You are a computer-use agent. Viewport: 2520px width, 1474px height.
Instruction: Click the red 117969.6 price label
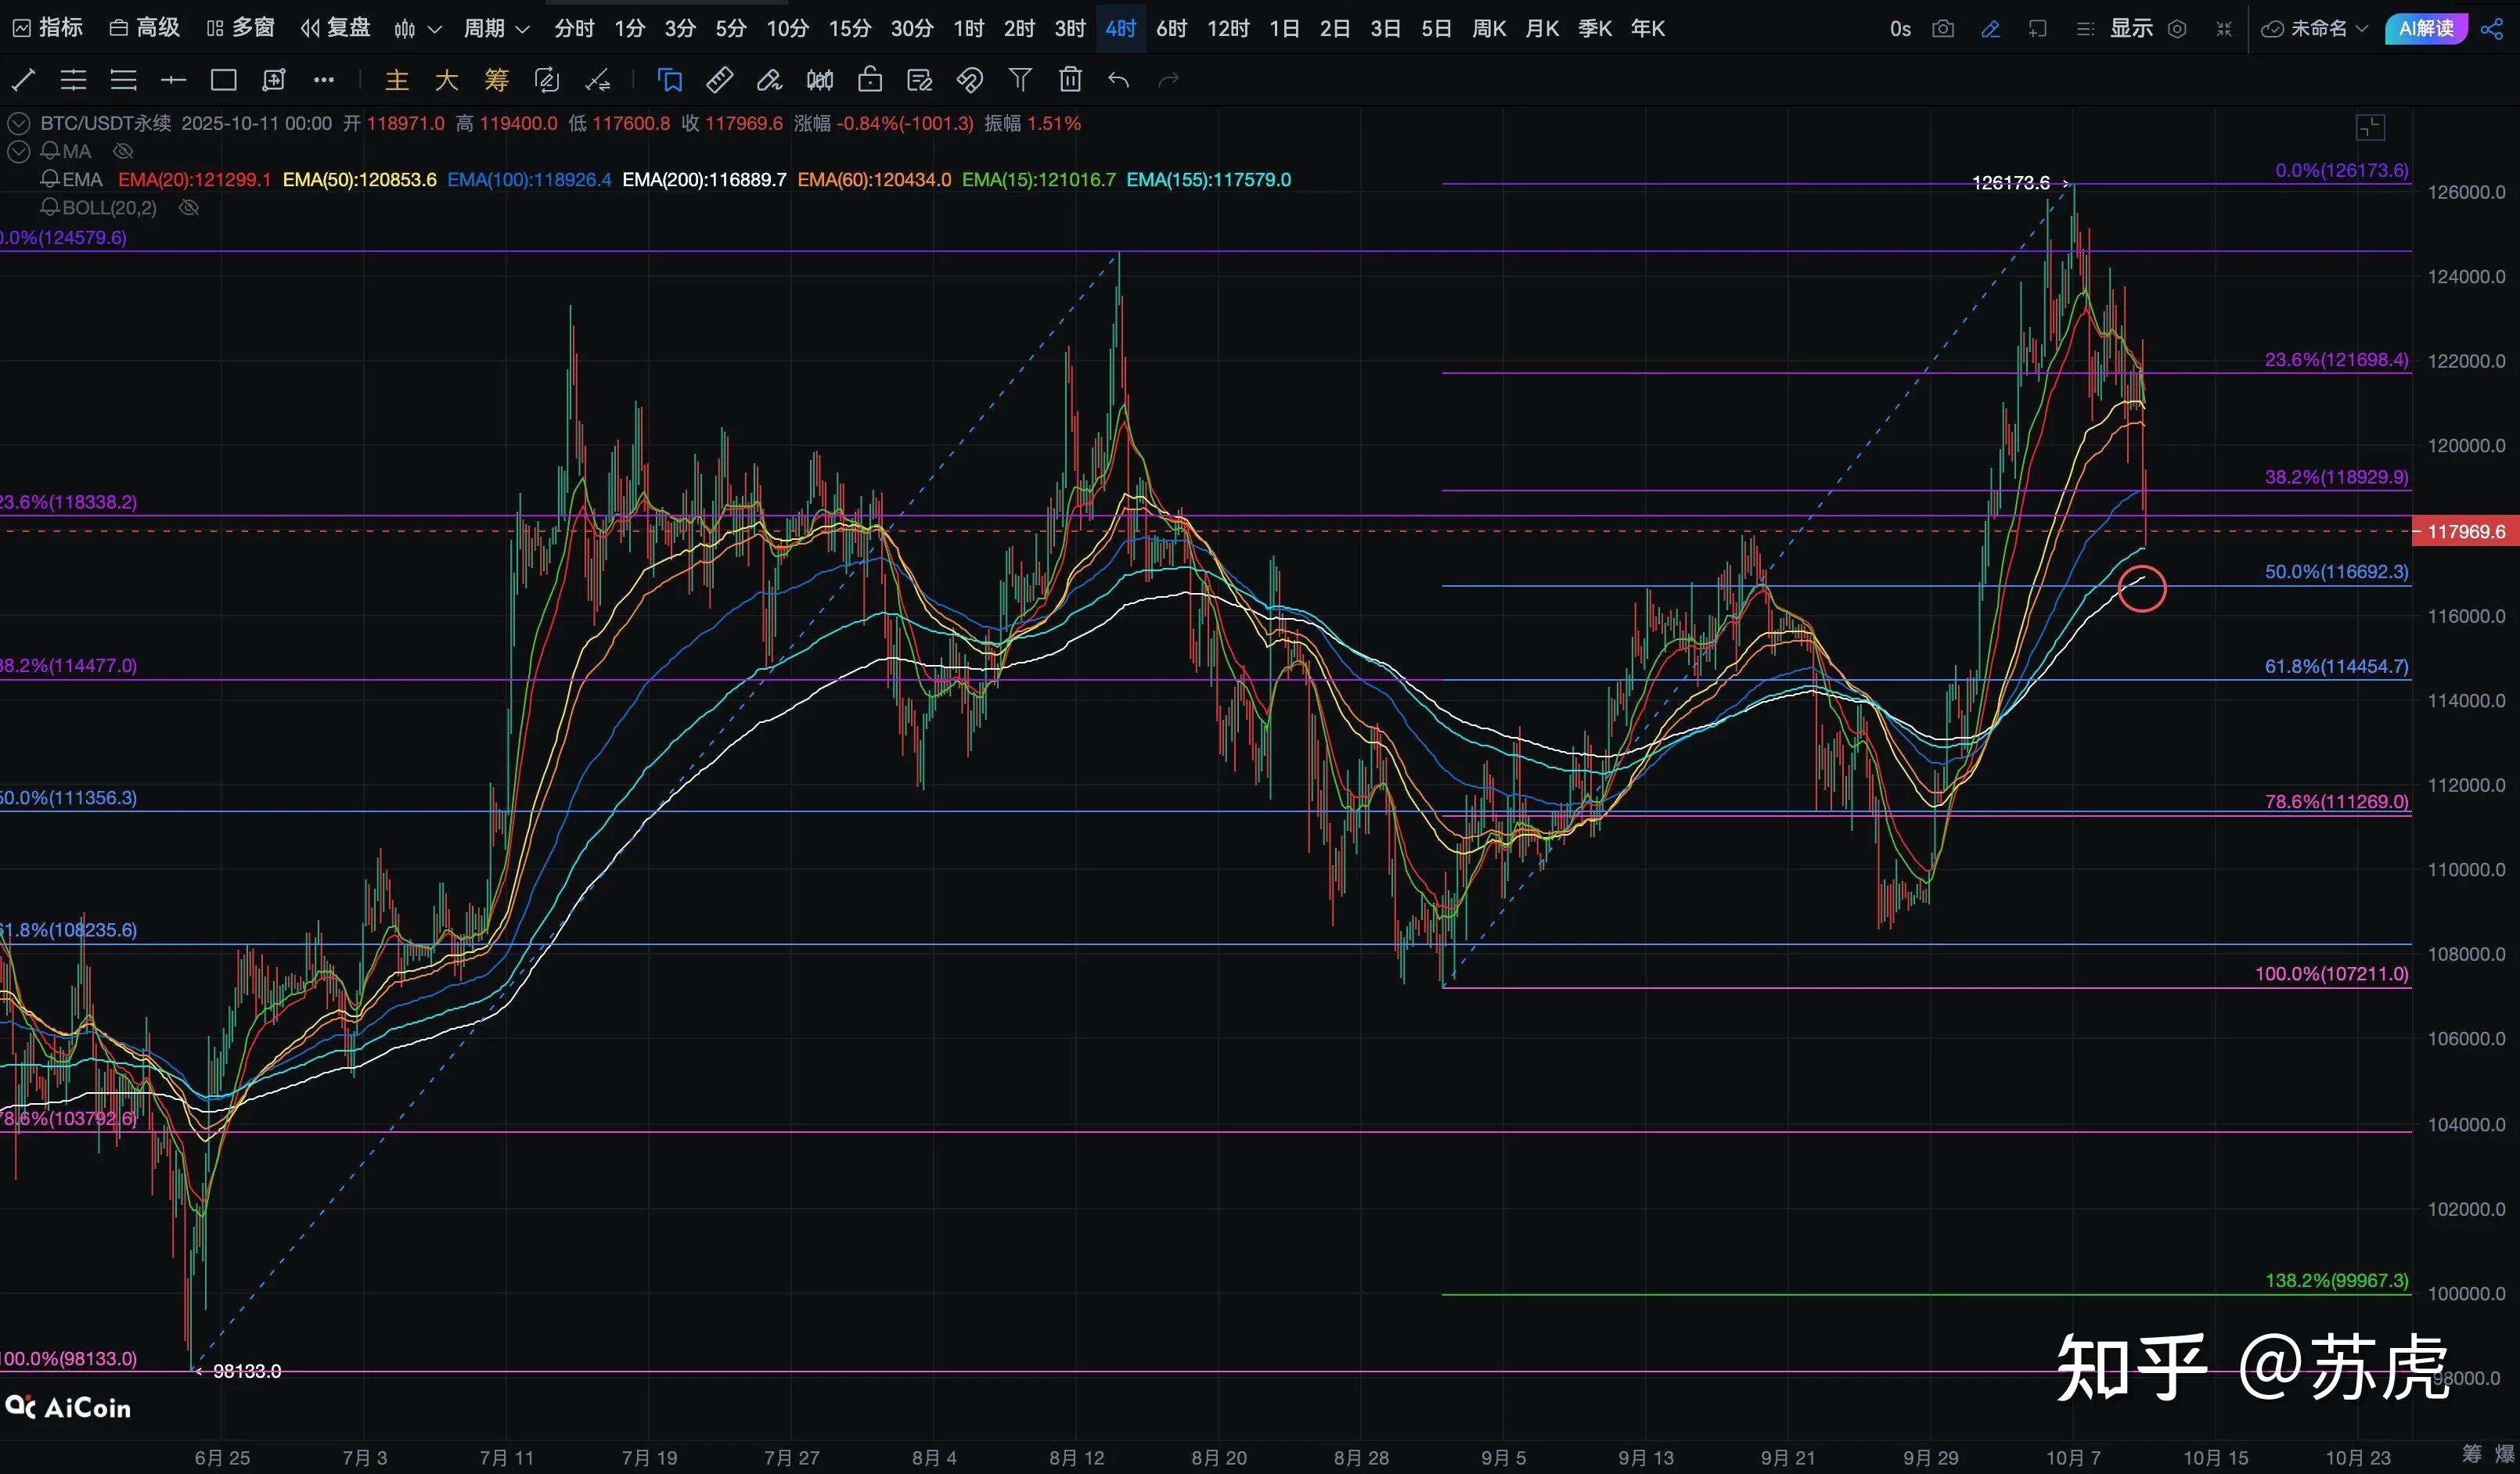[2465, 532]
